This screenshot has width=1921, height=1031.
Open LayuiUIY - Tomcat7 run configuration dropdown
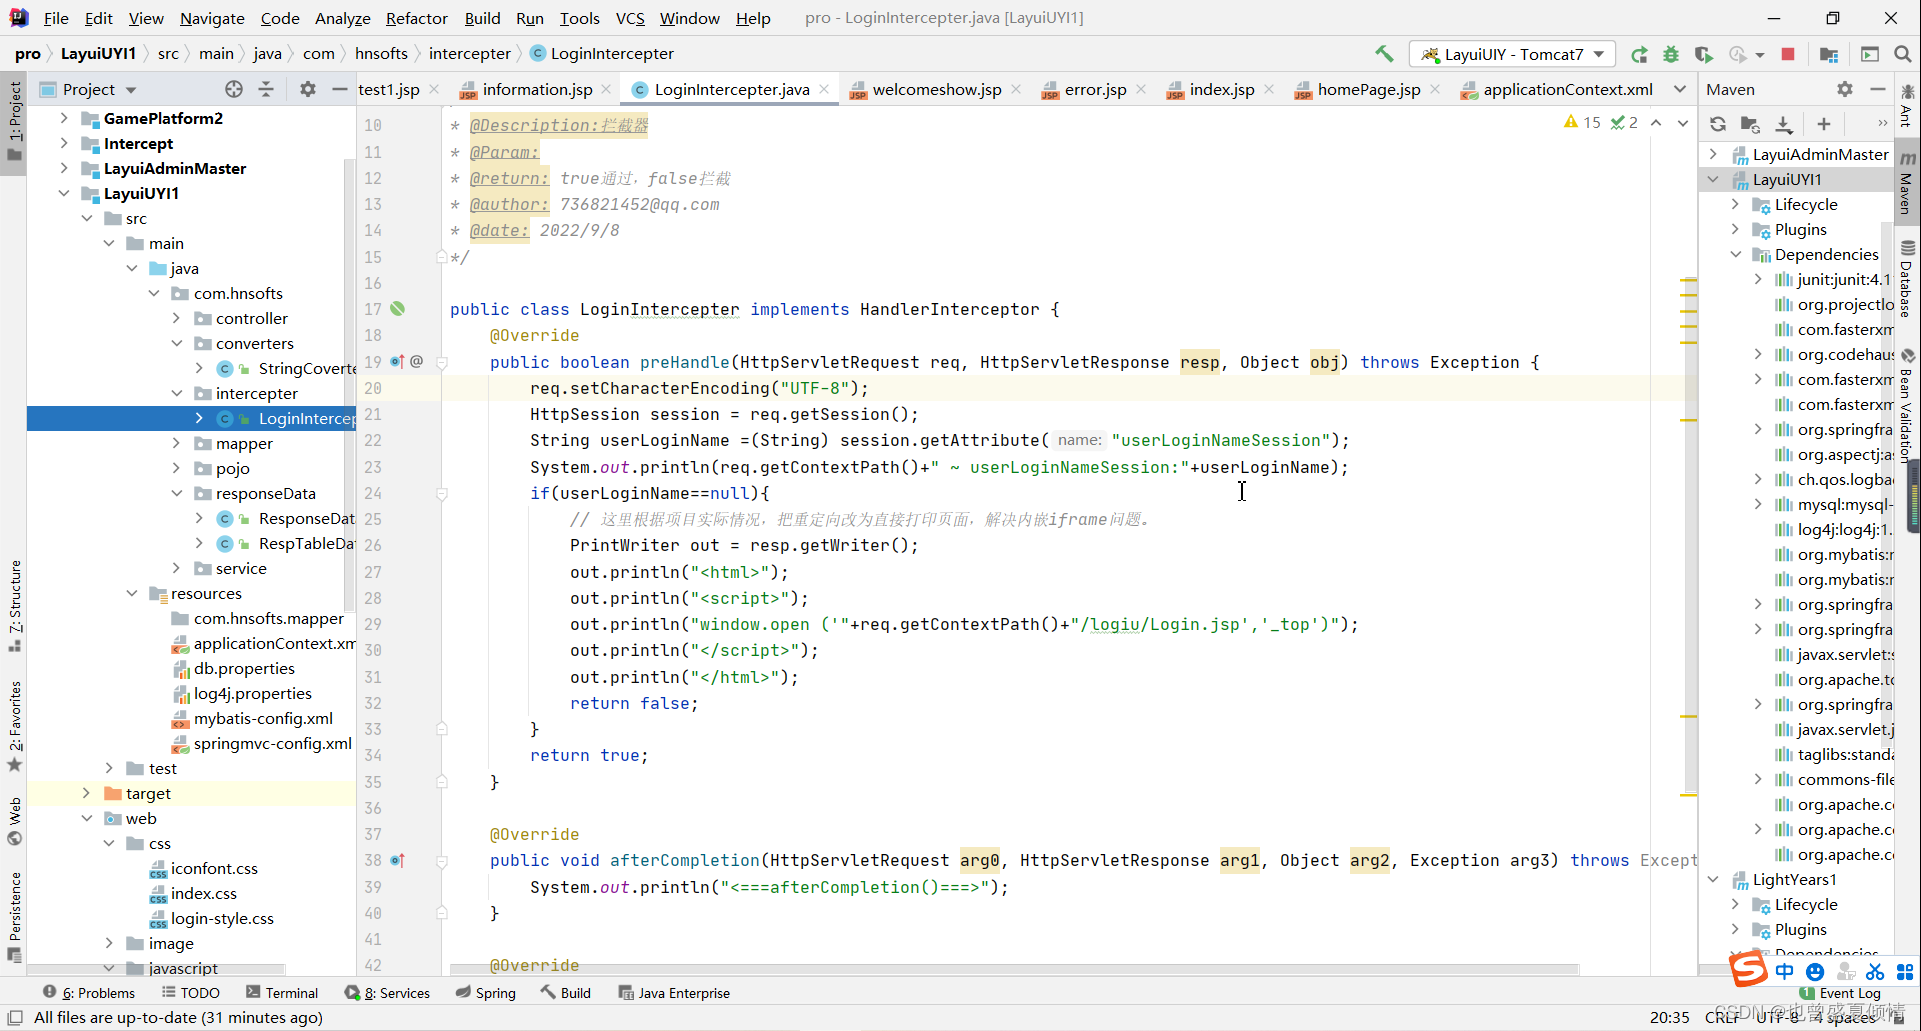pyautogui.click(x=1511, y=54)
